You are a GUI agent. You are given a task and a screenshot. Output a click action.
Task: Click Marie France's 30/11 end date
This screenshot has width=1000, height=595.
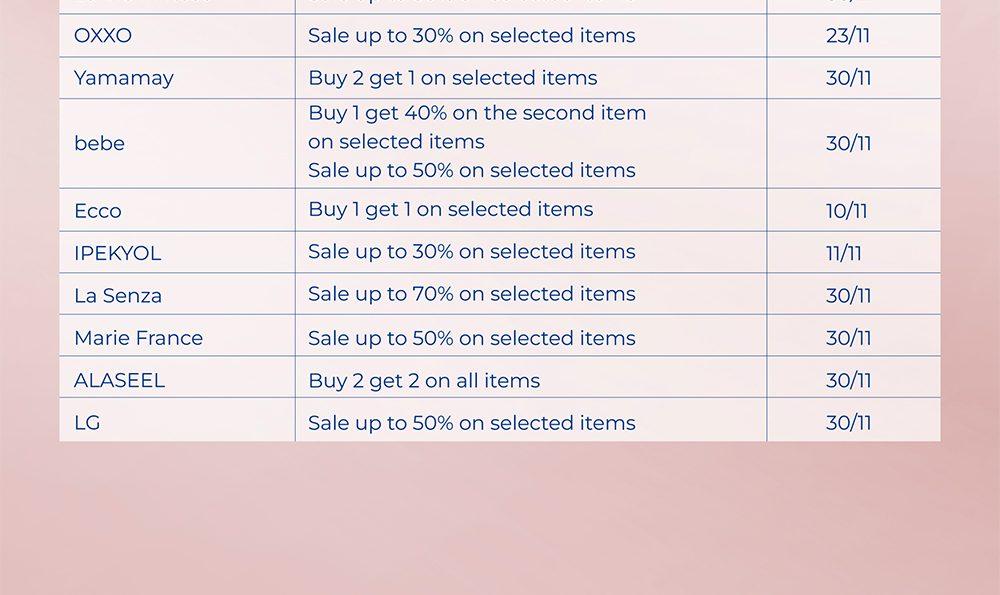coord(848,338)
